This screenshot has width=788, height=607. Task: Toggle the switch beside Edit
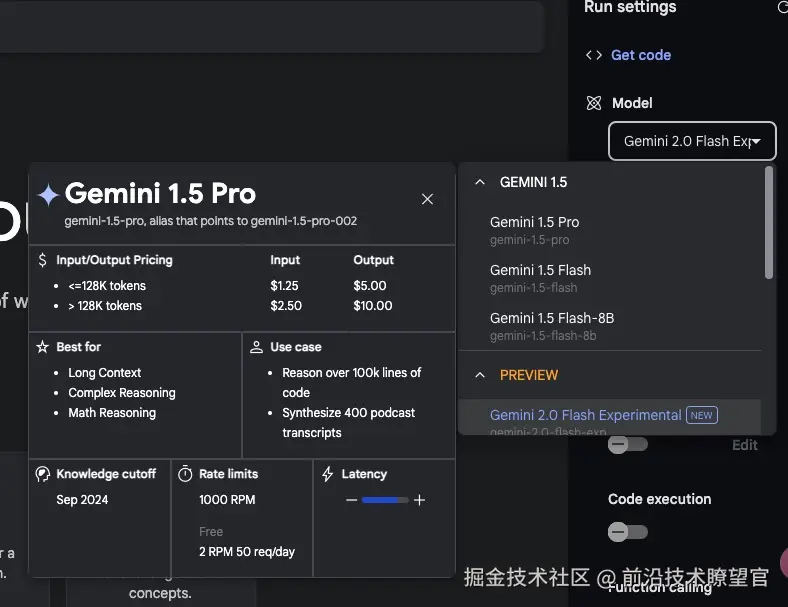(627, 444)
